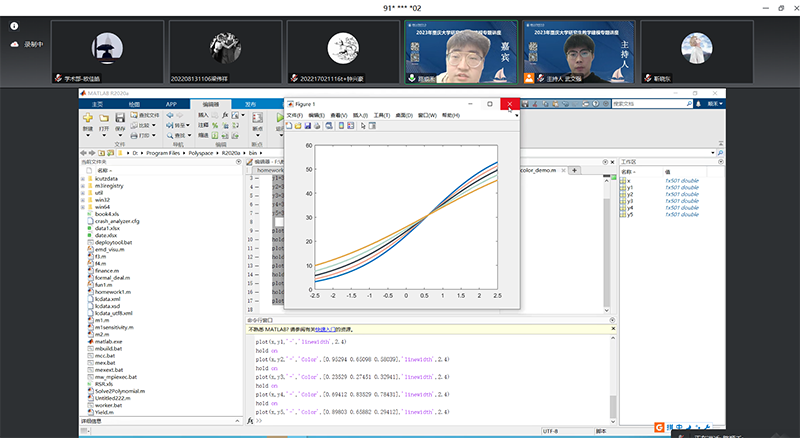Open the File menu in Figure 1

click(294, 115)
